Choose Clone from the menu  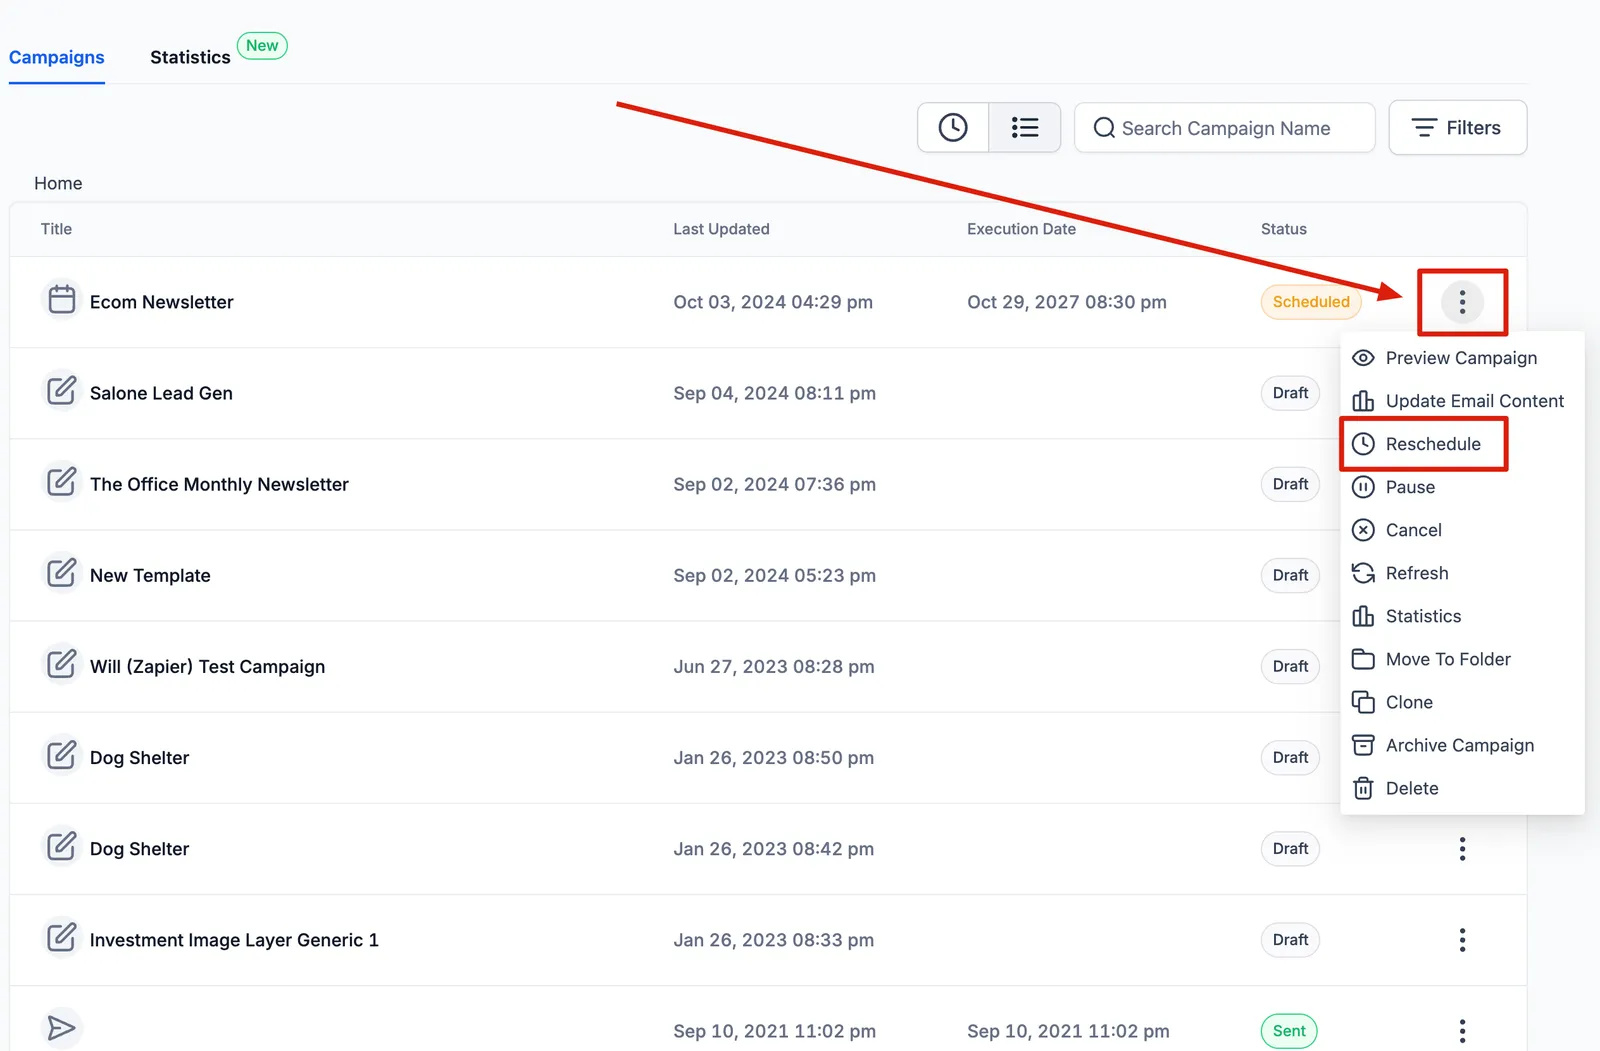point(1462,702)
